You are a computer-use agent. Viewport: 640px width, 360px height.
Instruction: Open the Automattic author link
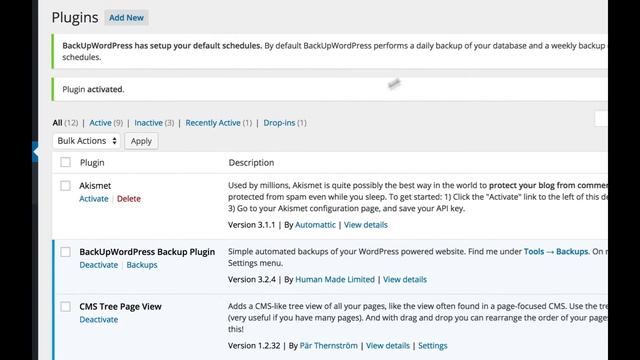click(315, 225)
